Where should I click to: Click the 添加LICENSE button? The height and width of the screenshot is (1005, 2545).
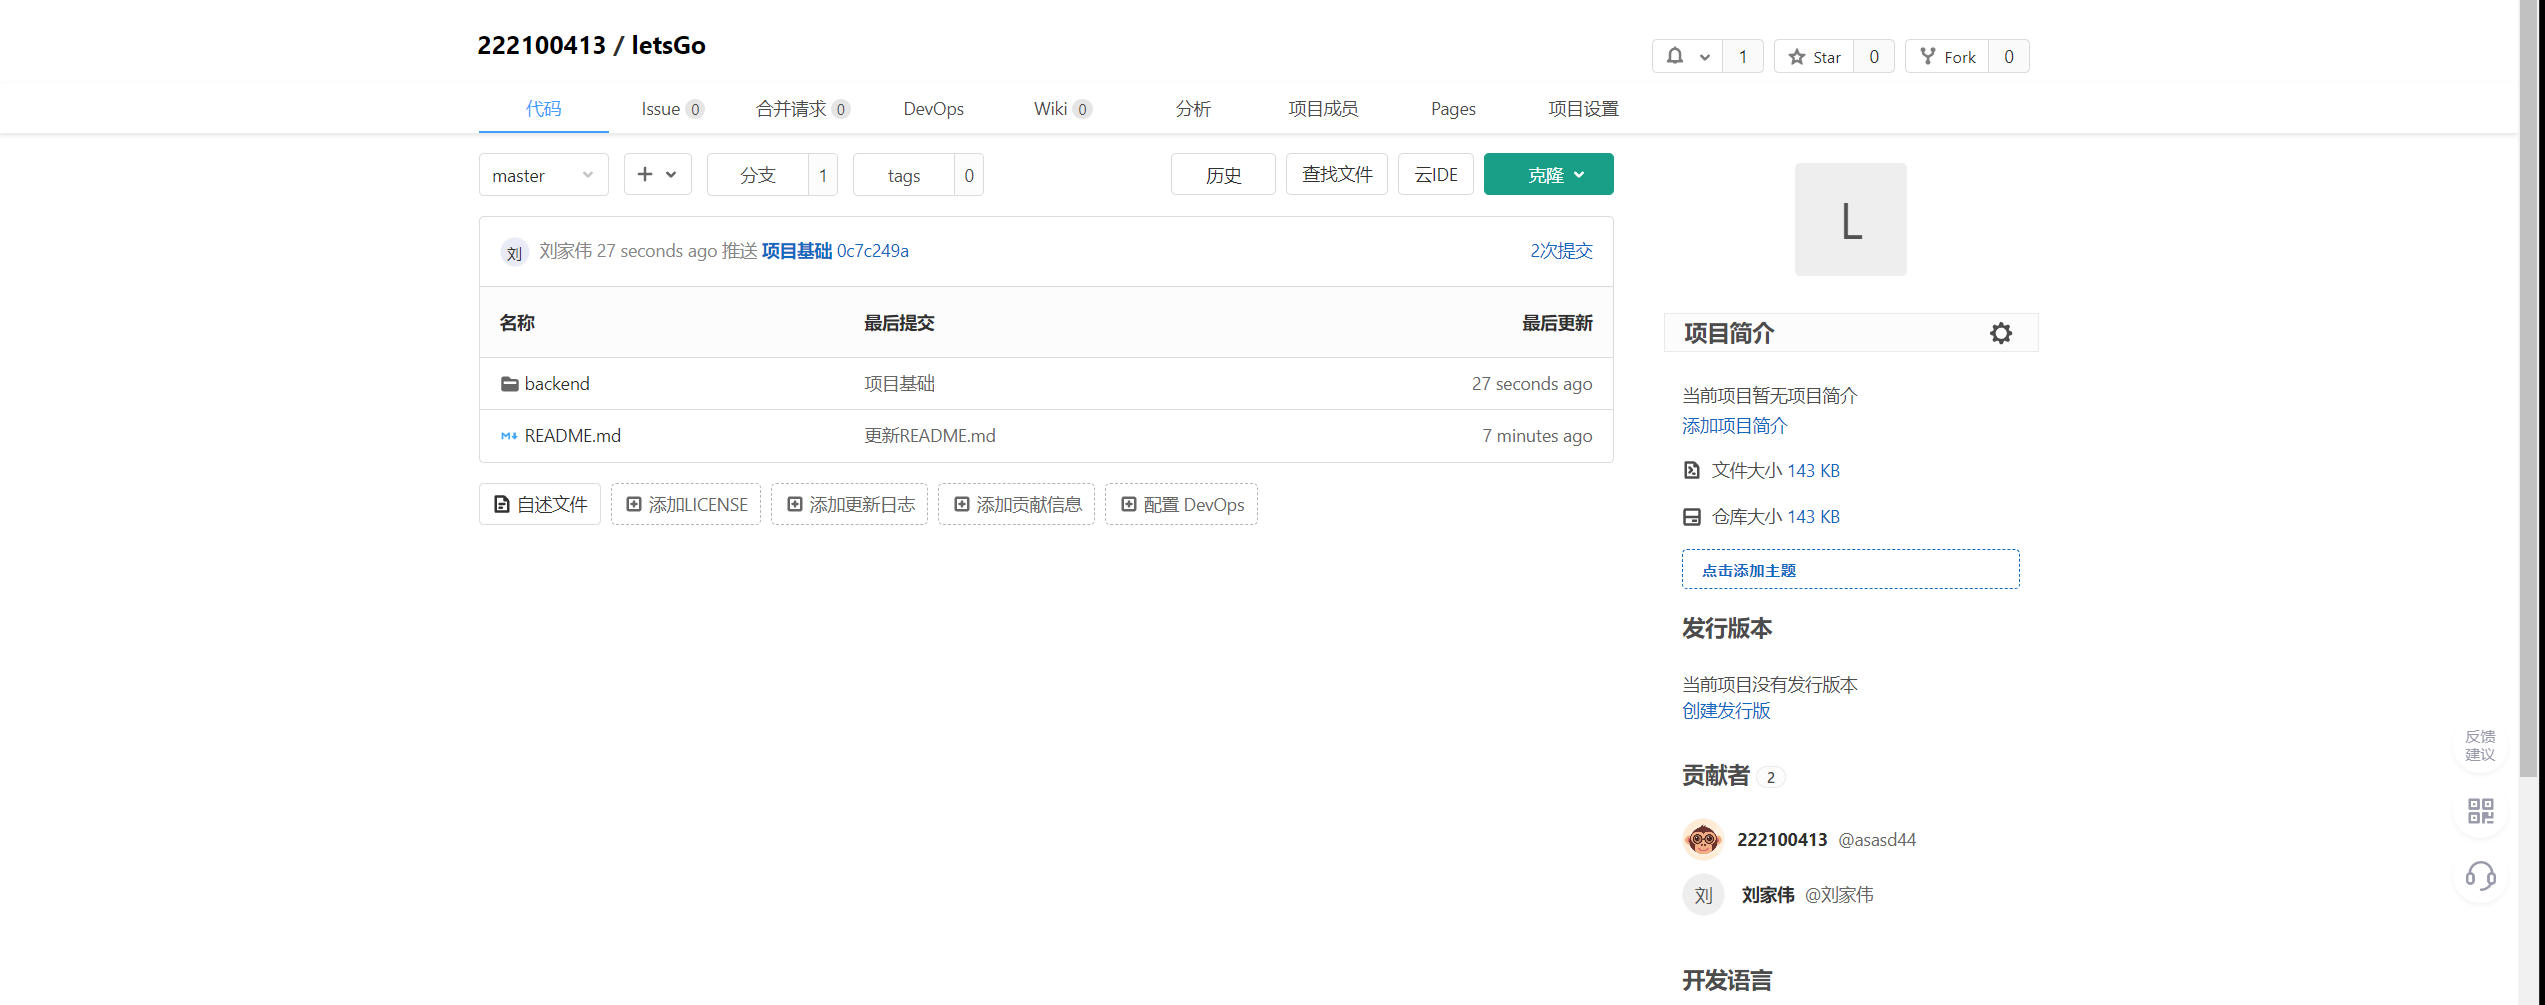(x=686, y=505)
